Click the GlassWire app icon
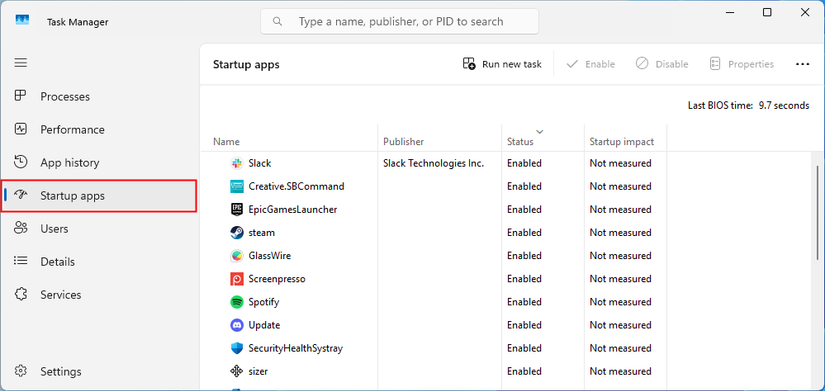 (x=237, y=256)
